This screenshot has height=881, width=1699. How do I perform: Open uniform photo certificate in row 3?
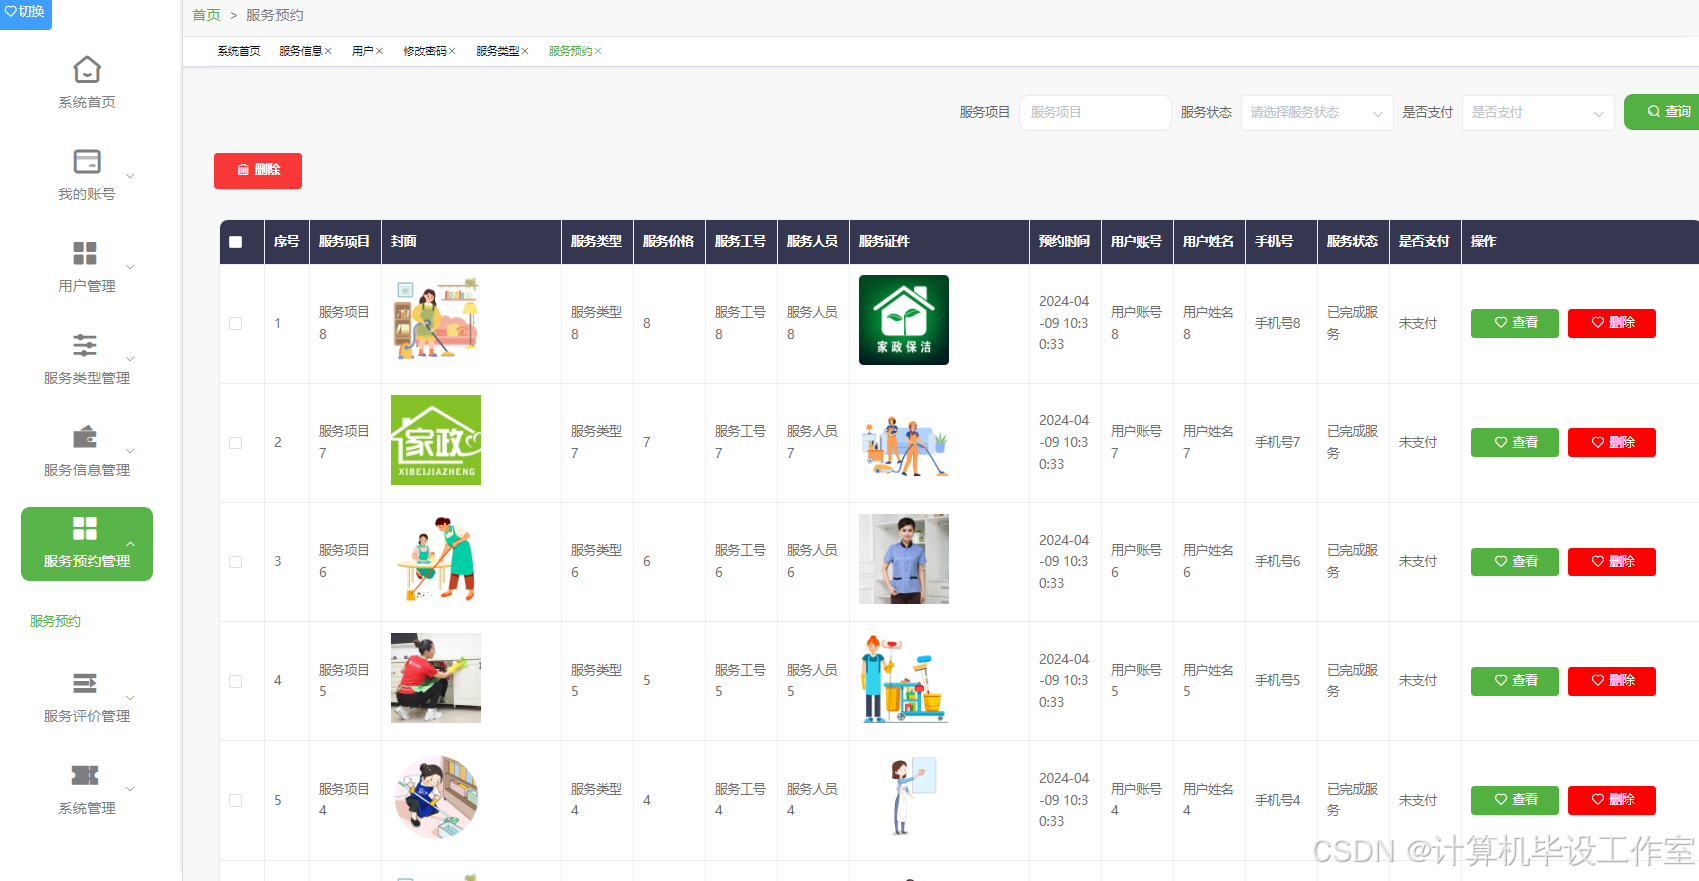[904, 559]
